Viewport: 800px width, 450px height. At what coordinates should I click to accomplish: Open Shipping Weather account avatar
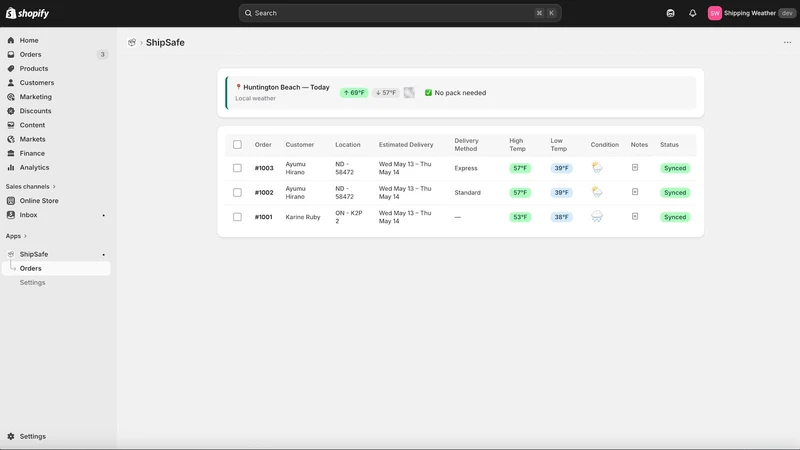714,13
